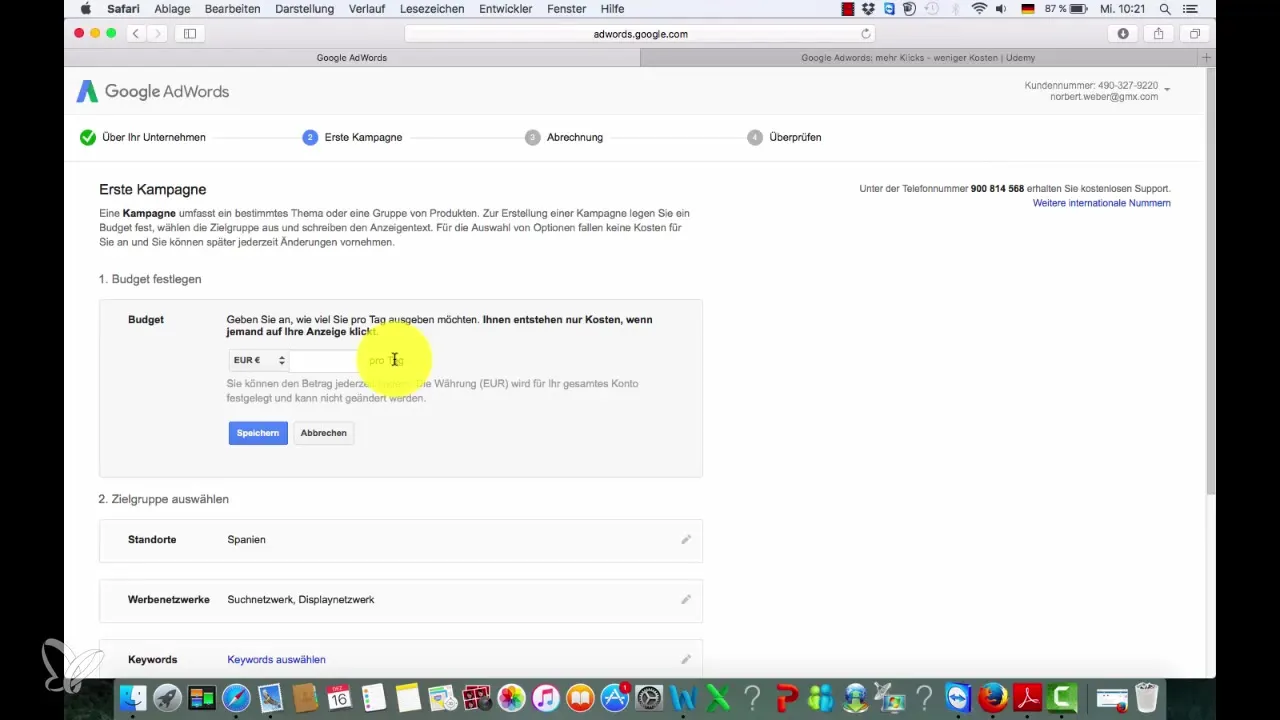The image size is (1280, 720).
Task: Click the green checkmark for Über Ihr Unternehmen
Action: click(88, 137)
